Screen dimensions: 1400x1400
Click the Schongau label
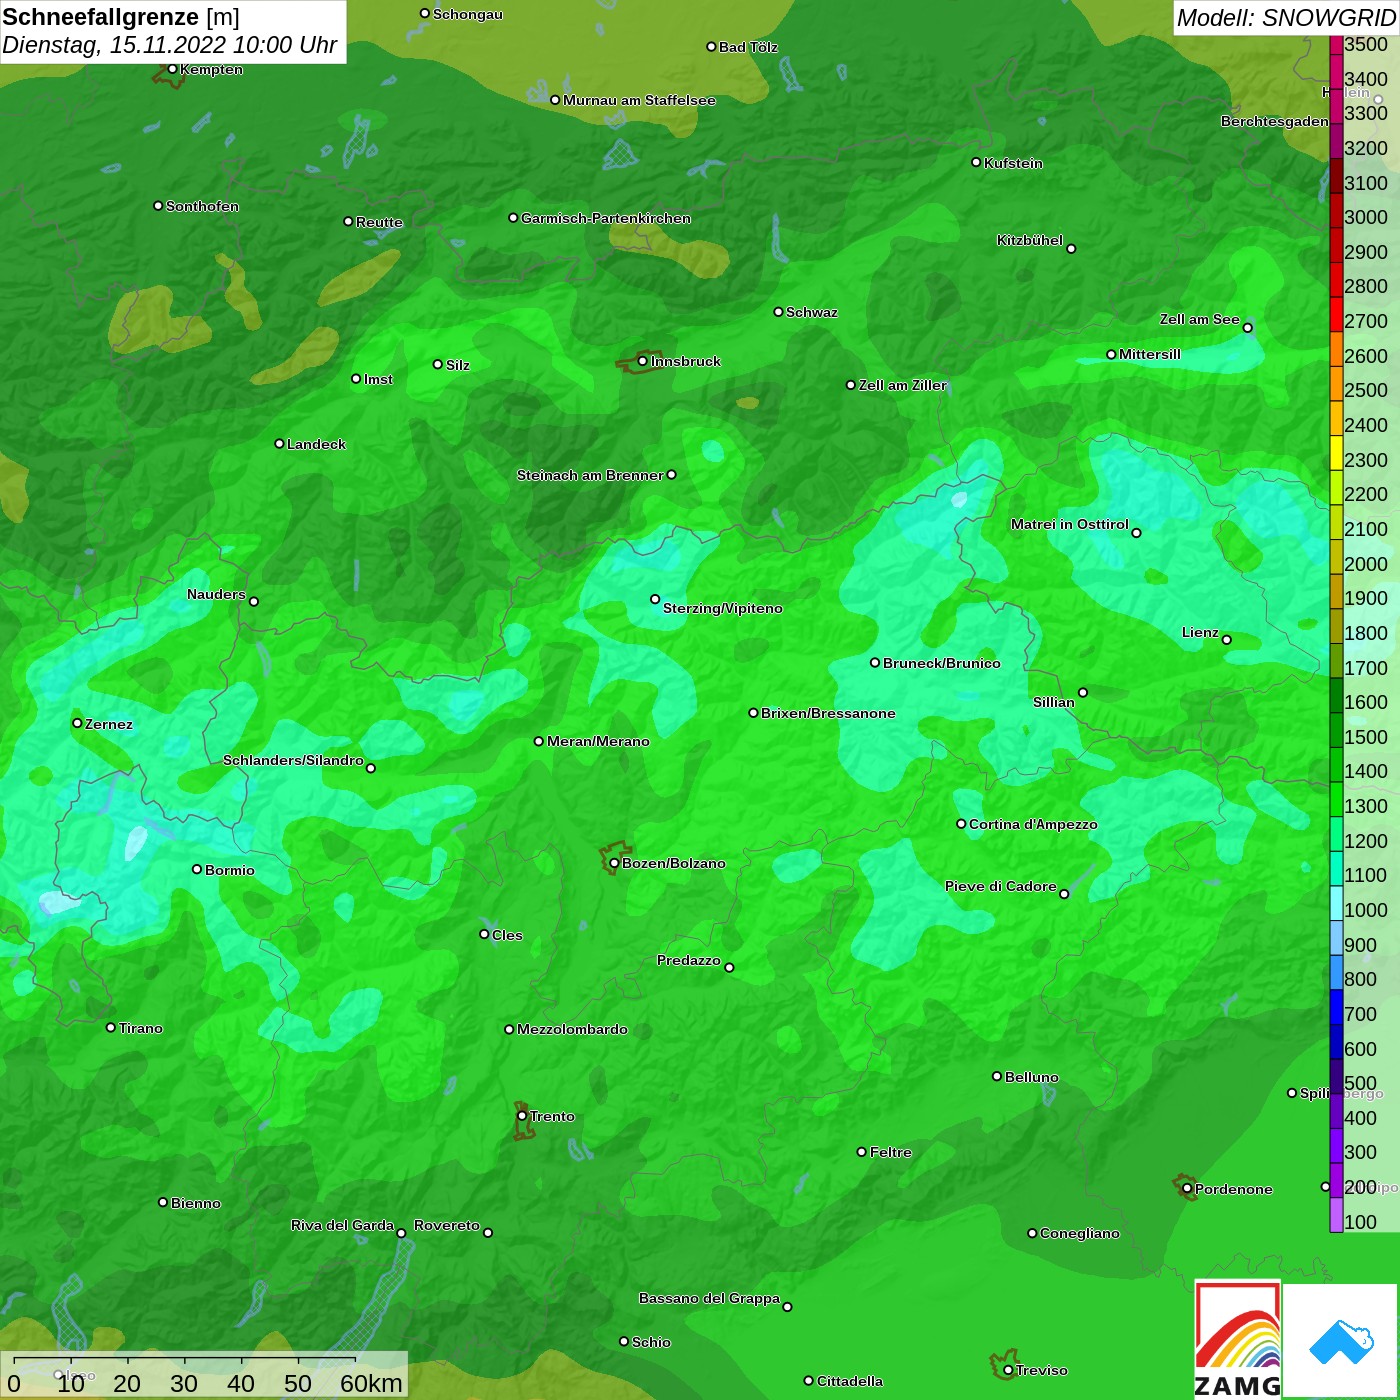(x=468, y=14)
